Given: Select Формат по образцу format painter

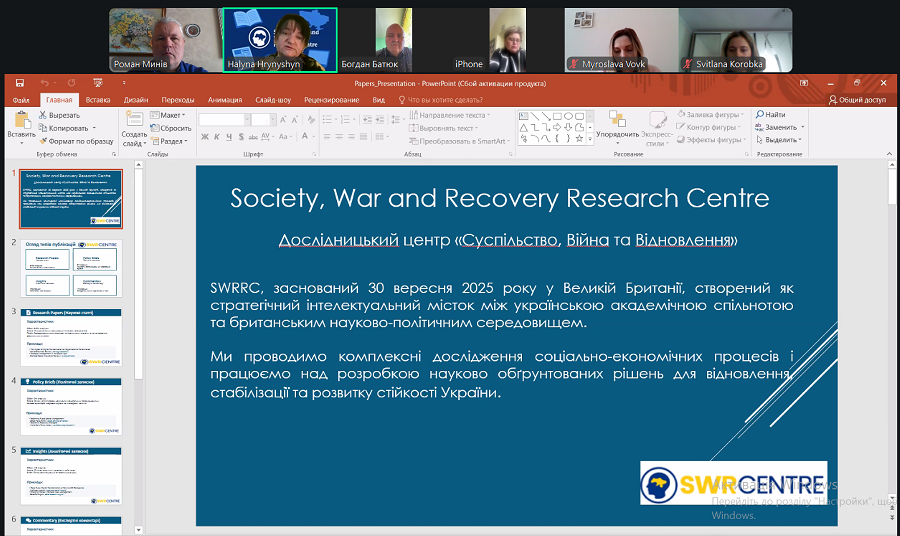Looking at the screenshot, I should click(x=75, y=141).
